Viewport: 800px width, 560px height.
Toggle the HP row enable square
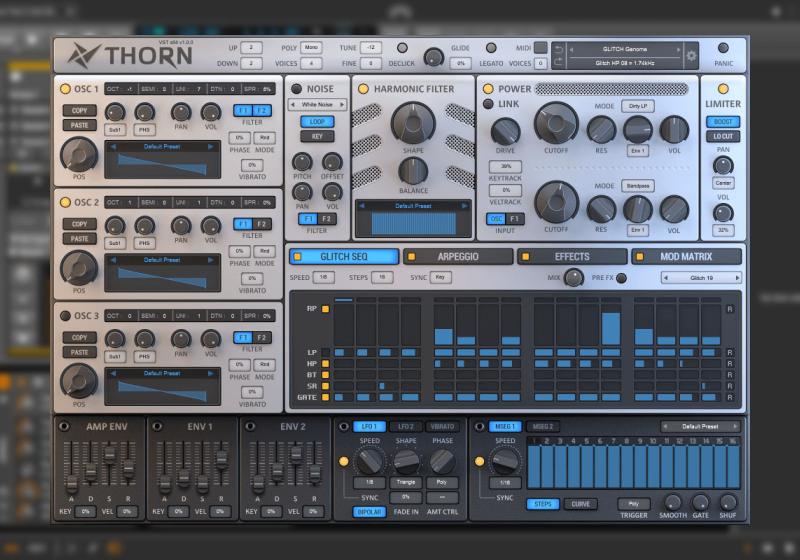(325, 364)
